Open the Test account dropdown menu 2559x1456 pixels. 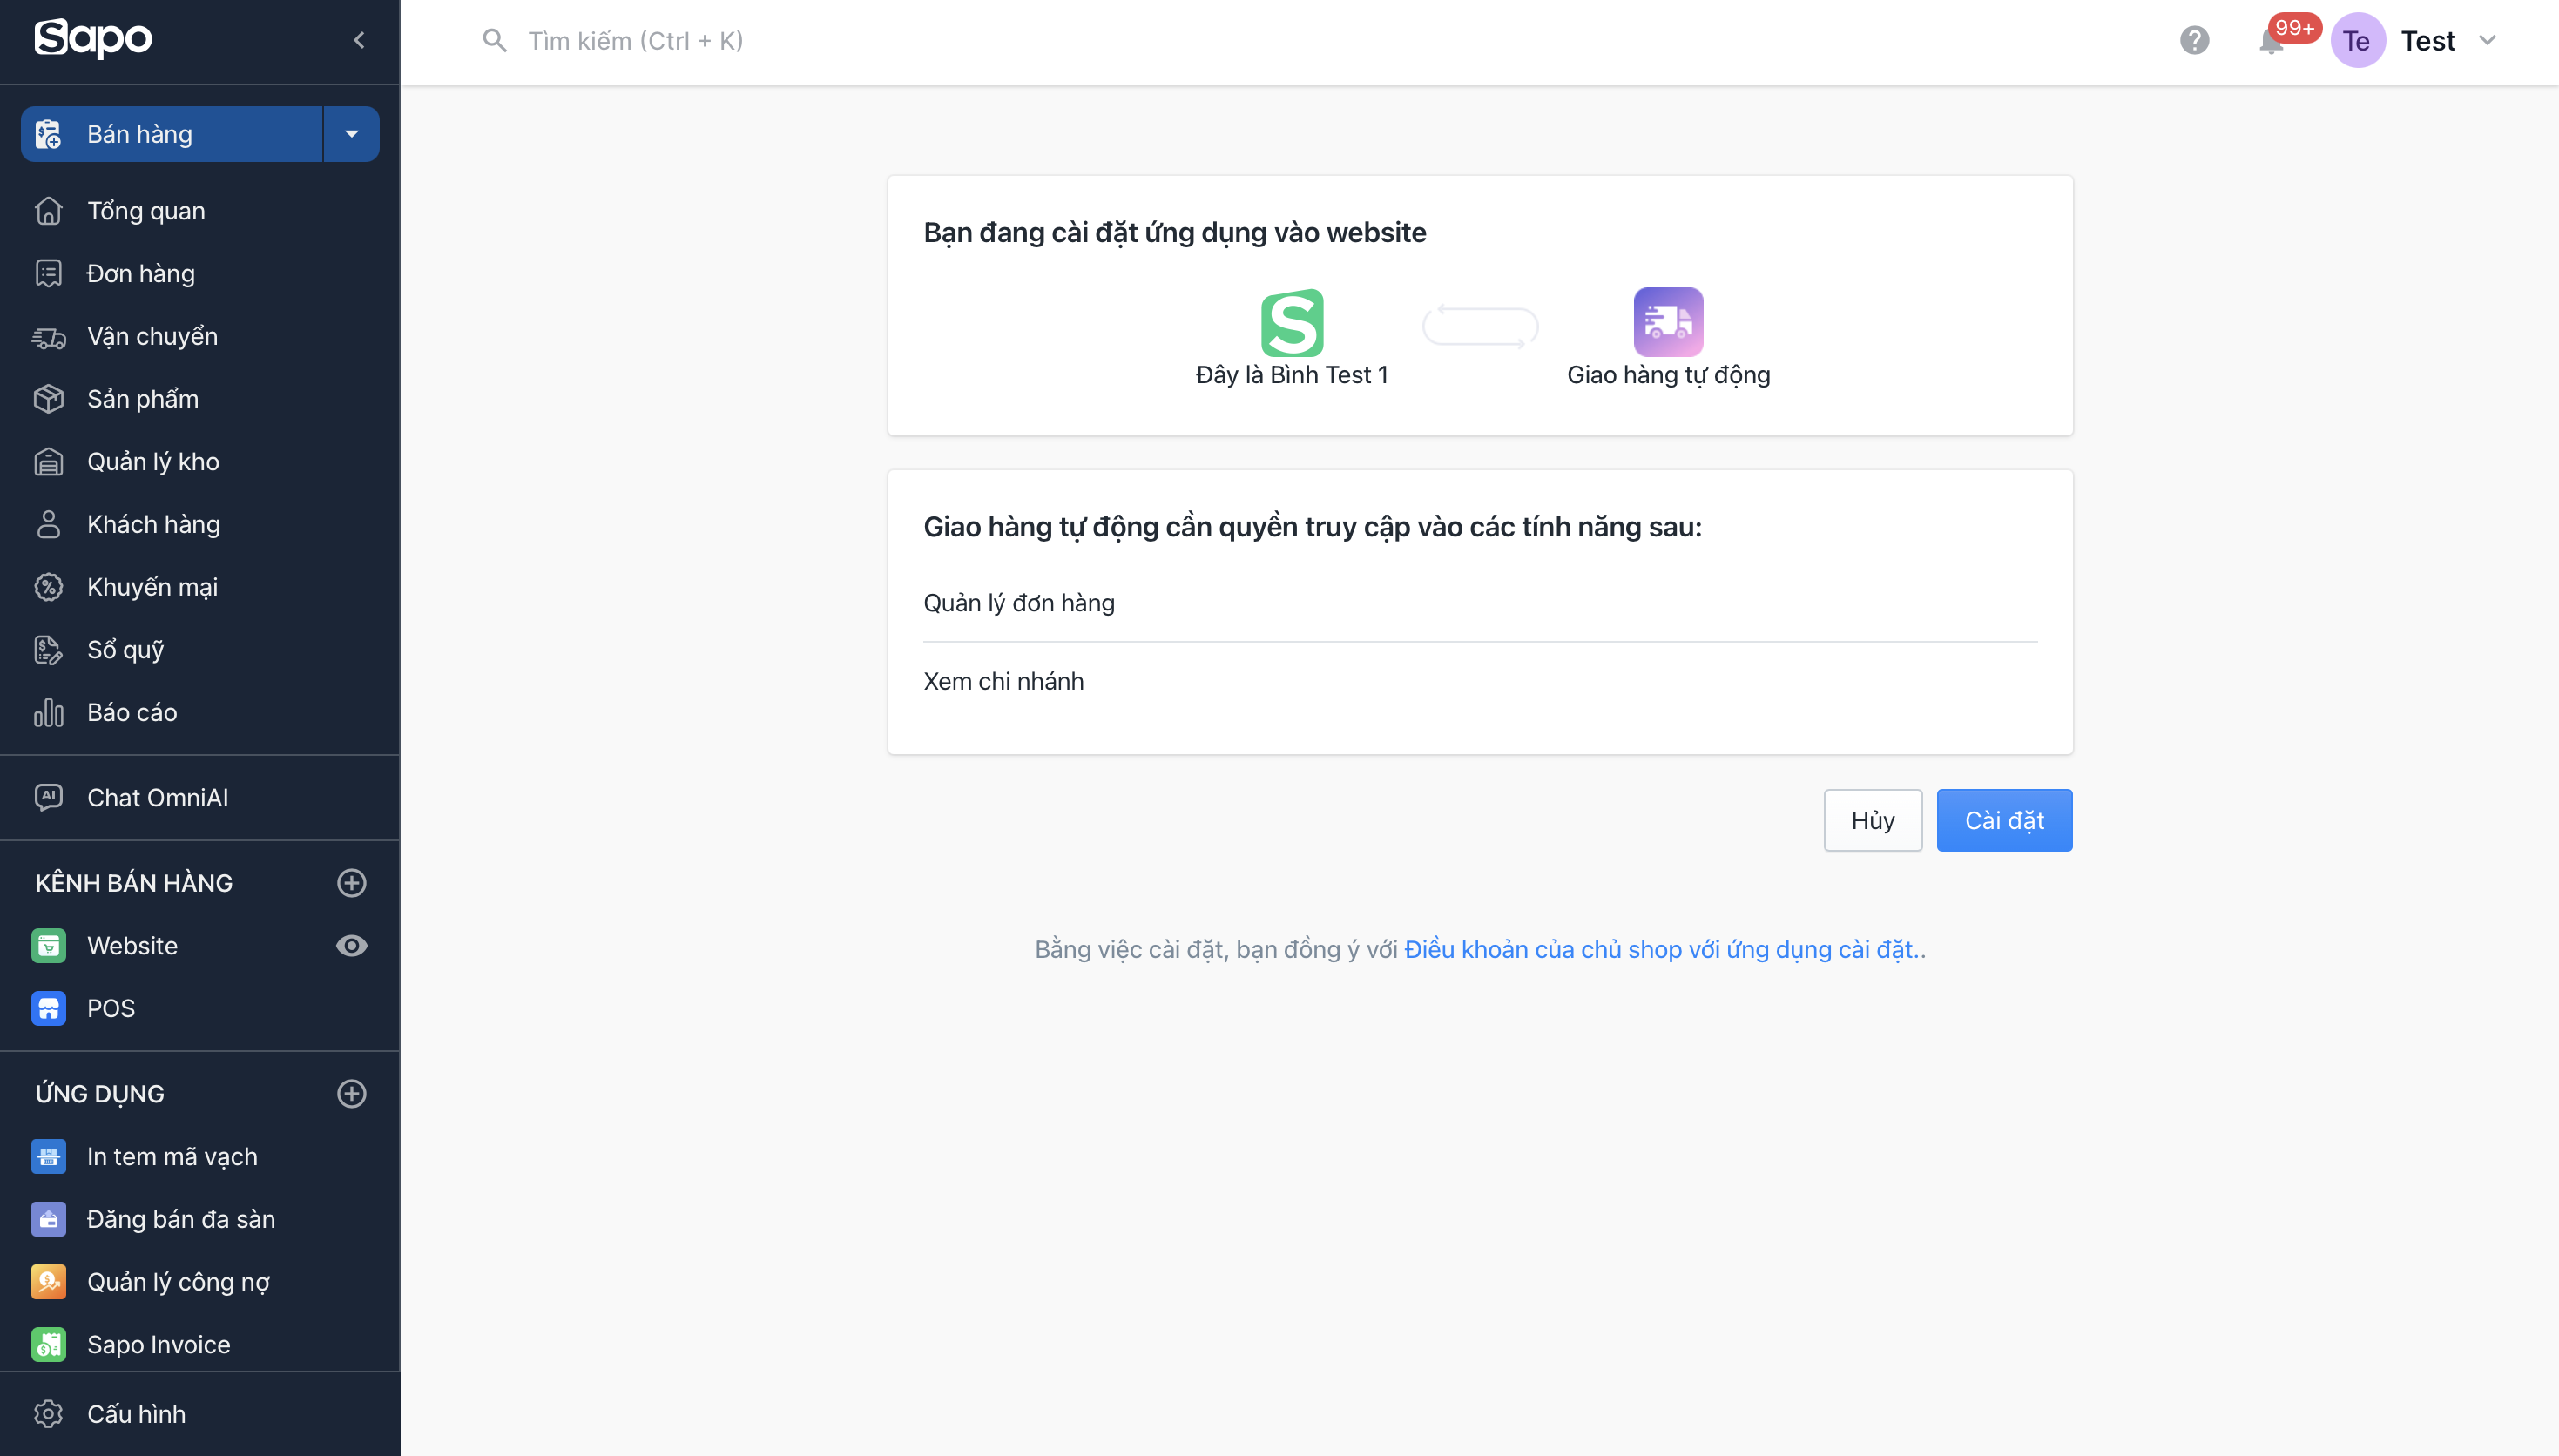pos(2487,41)
